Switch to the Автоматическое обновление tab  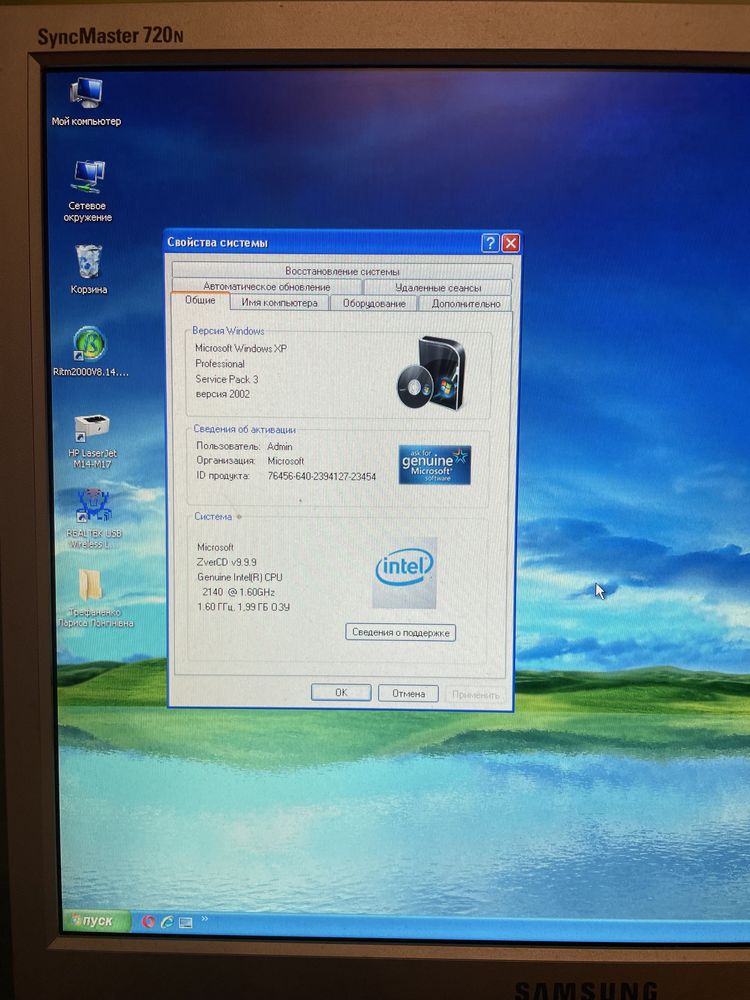pos(267,287)
